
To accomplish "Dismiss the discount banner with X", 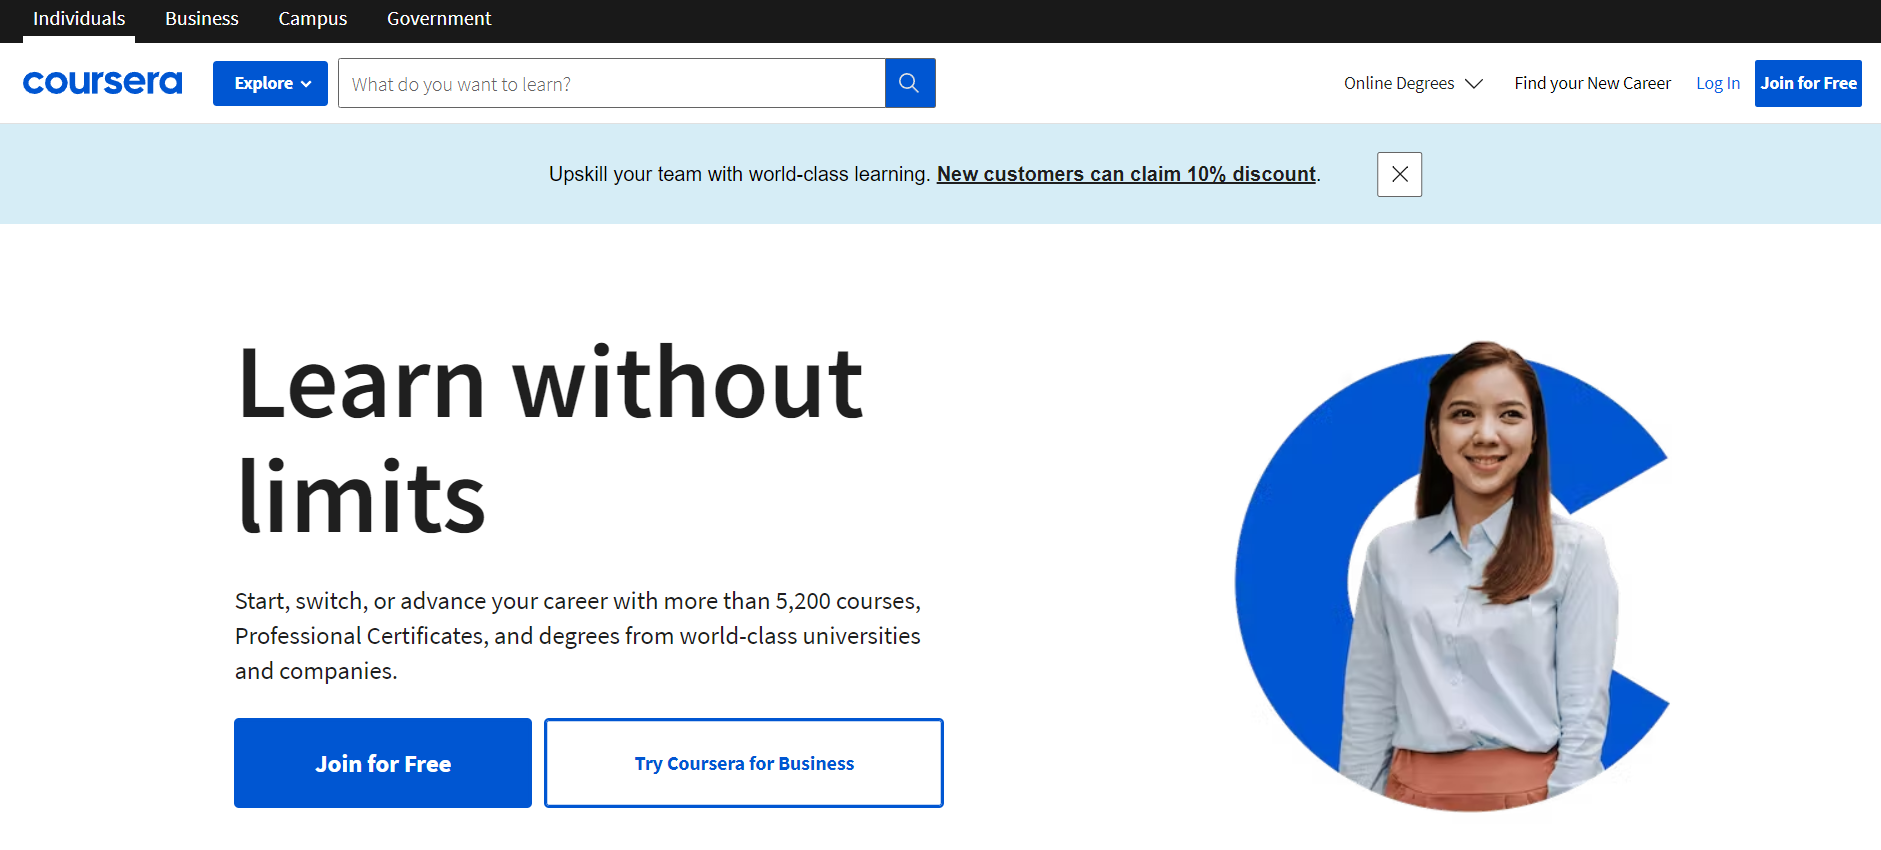I will pyautogui.click(x=1399, y=174).
